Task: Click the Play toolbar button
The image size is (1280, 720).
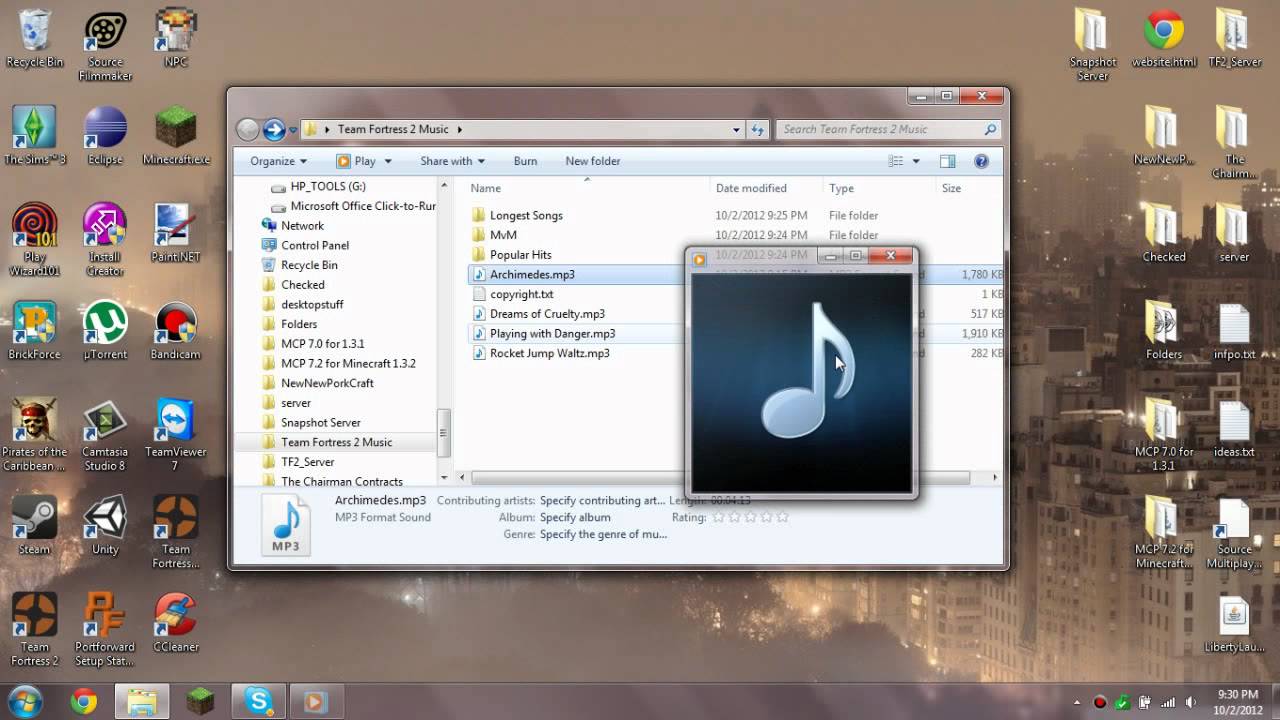Action: 356,161
